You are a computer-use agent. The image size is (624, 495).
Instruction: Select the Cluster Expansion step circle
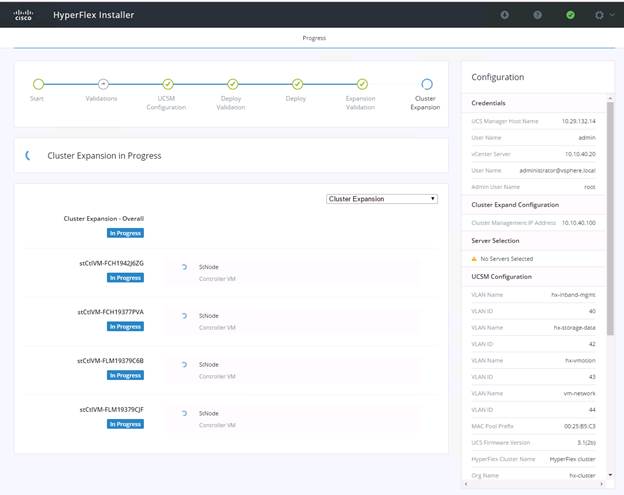click(427, 84)
